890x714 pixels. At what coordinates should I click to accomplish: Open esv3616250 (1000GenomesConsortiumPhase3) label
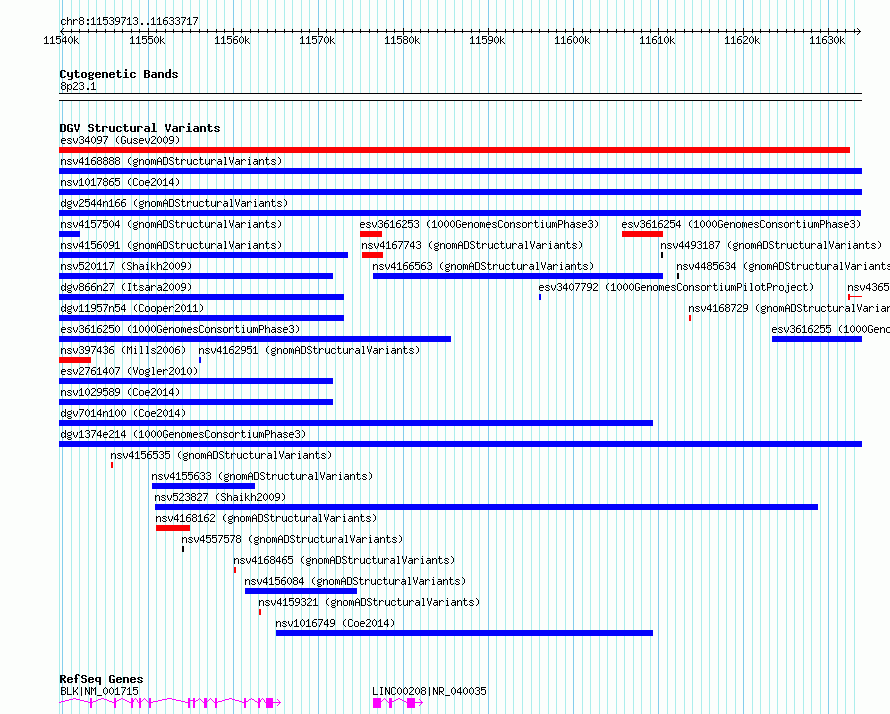(180, 329)
